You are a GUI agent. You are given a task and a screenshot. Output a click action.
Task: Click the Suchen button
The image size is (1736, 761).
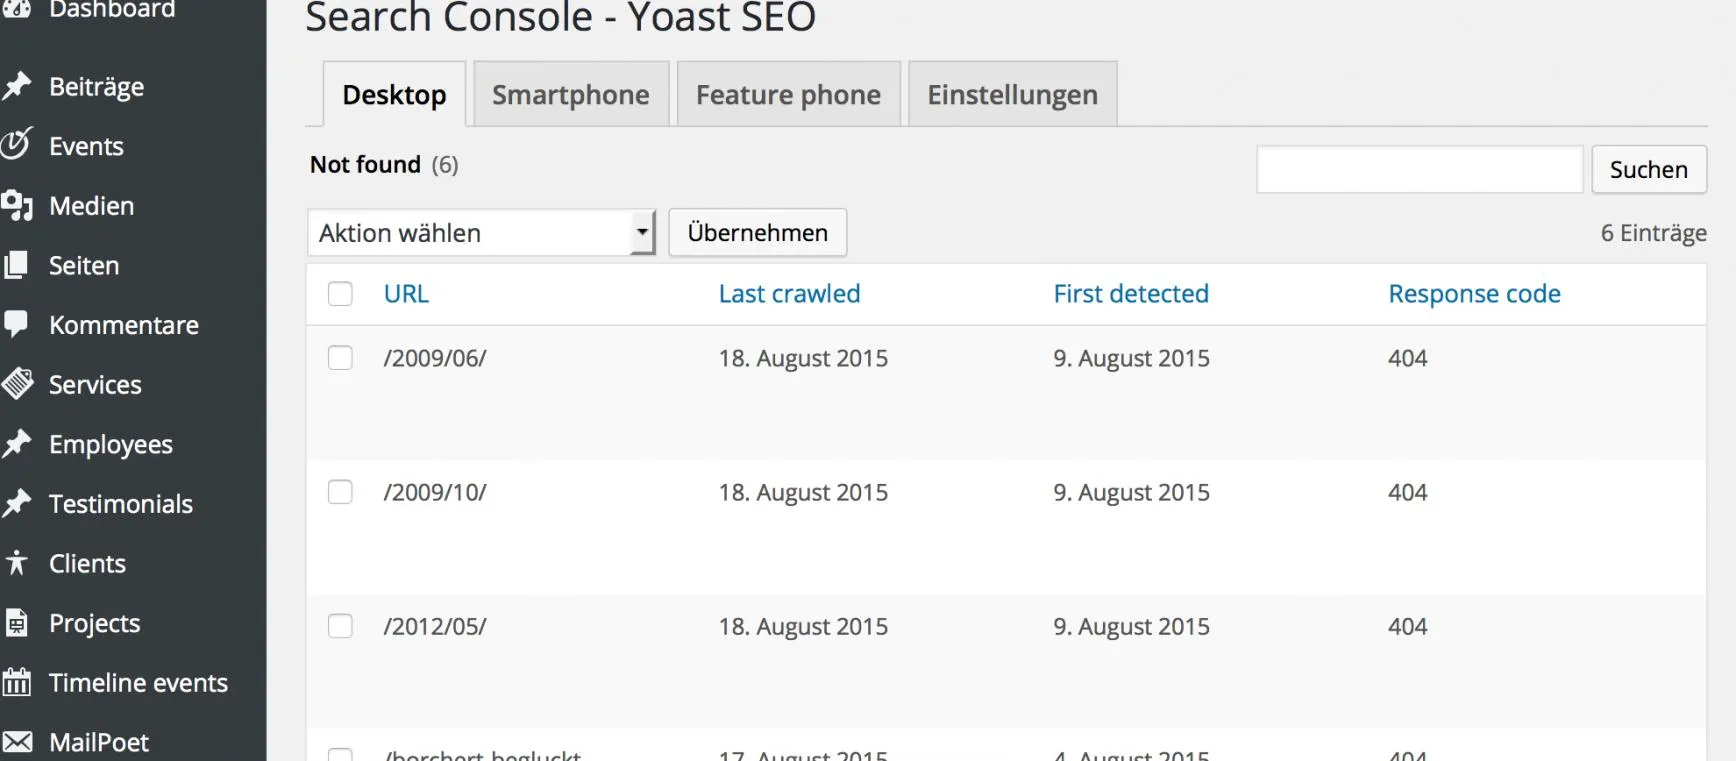(1649, 169)
